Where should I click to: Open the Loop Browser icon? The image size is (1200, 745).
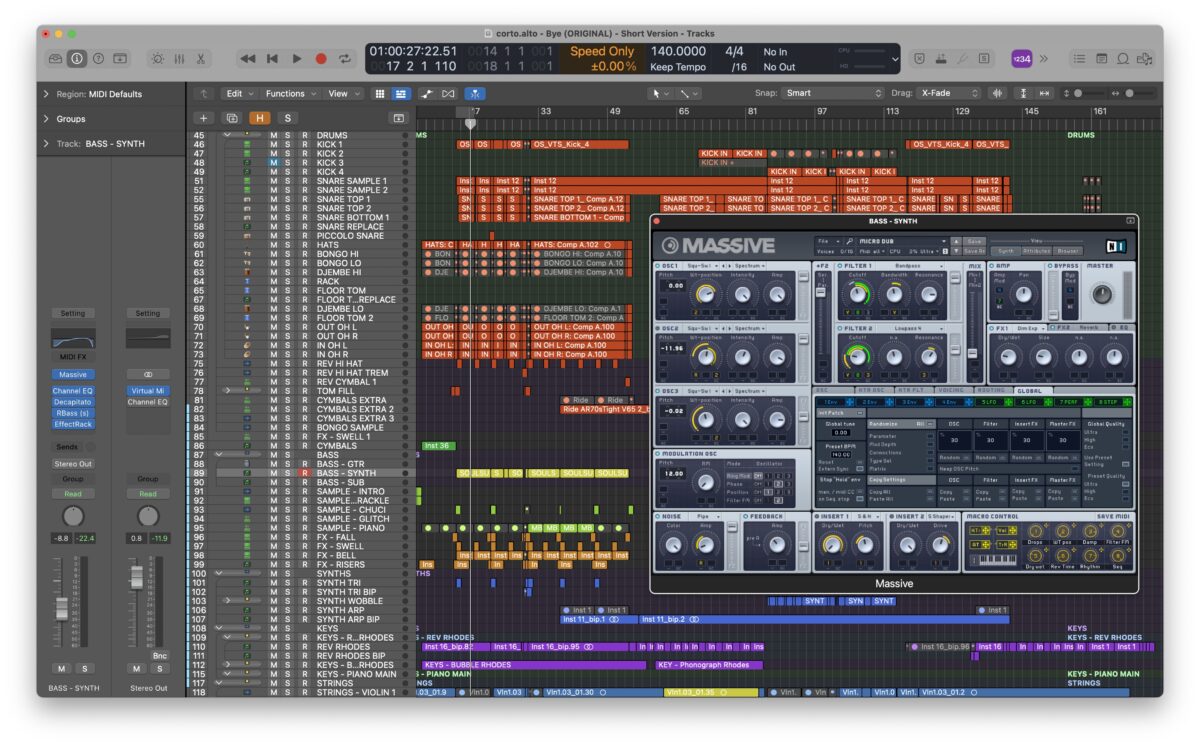pyautogui.click(x=1121, y=59)
